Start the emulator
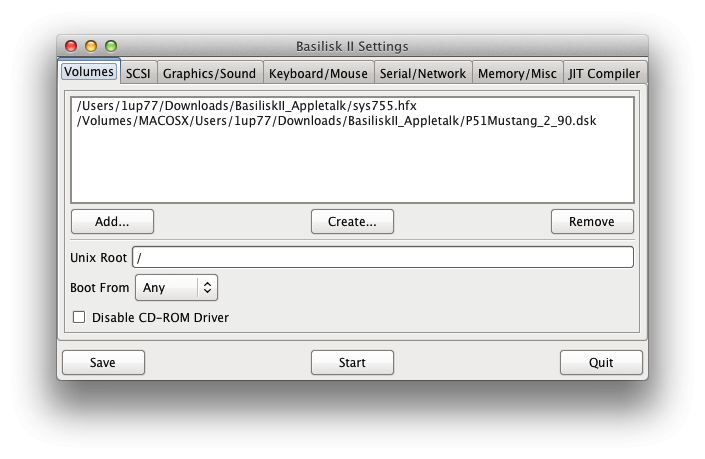The height and width of the screenshot is (459, 705). tap(352, 362)
